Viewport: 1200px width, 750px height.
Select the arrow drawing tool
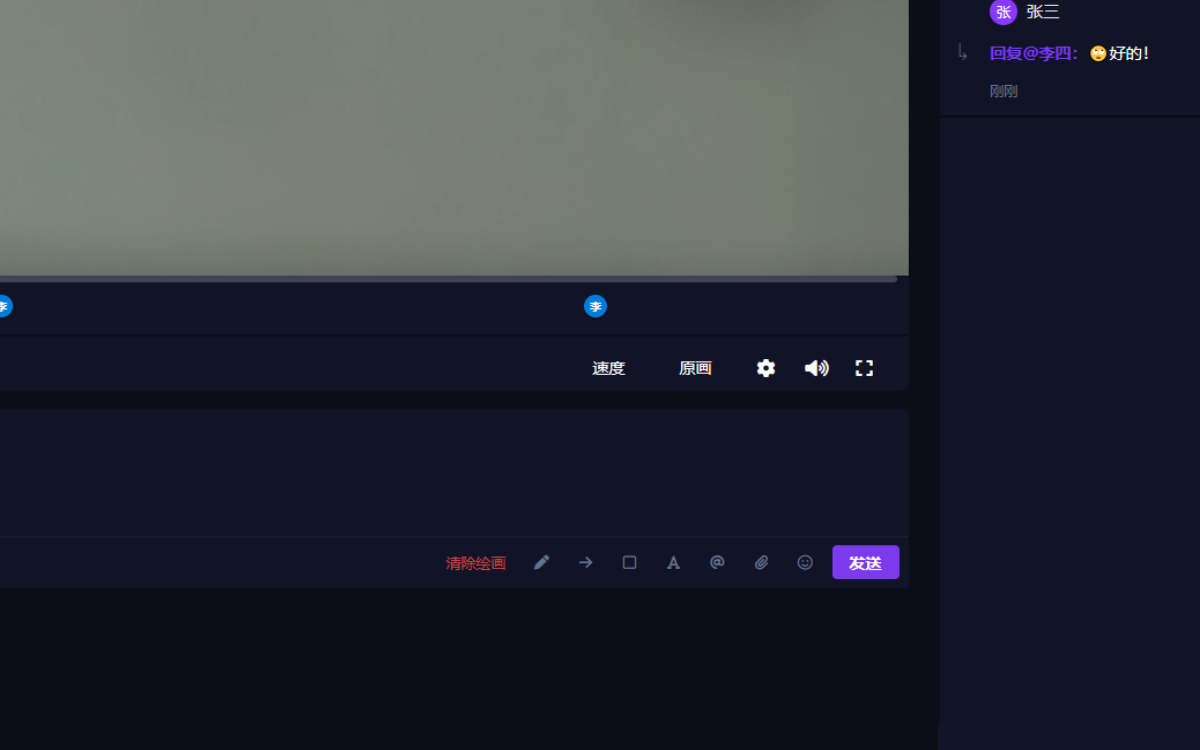586,563
